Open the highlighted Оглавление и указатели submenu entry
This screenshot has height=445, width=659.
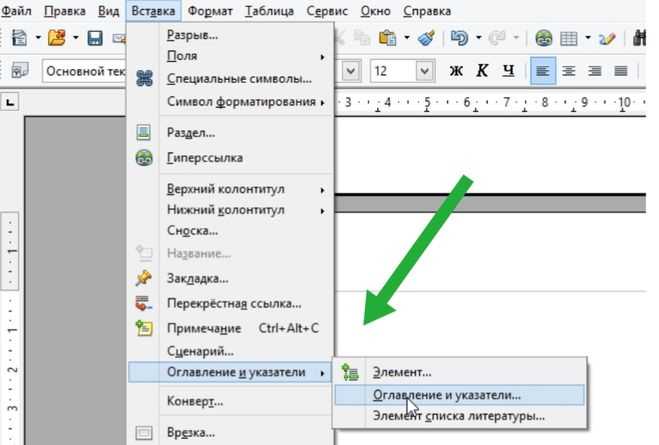[x=230, y=372]
